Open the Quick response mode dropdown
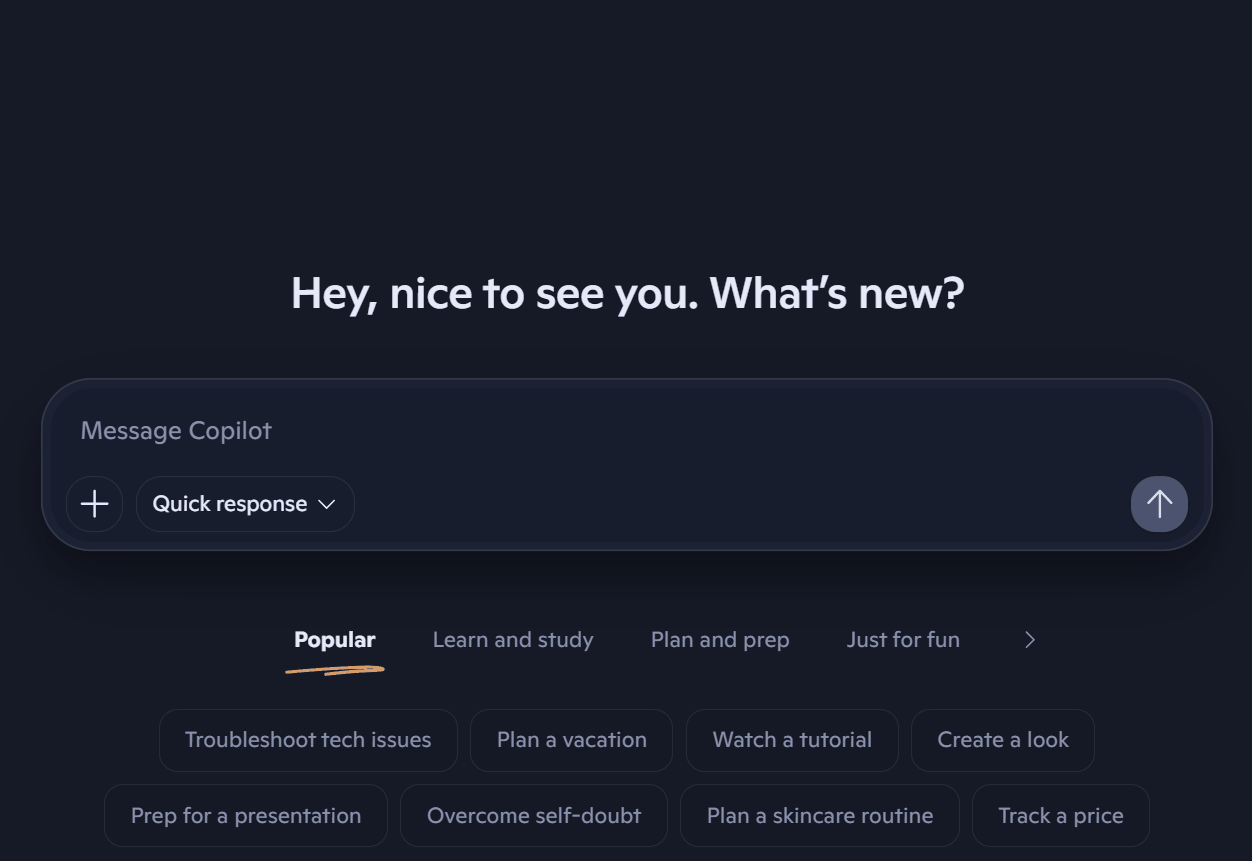Viewport: 1252px width, 861px height. click(245, 504)
